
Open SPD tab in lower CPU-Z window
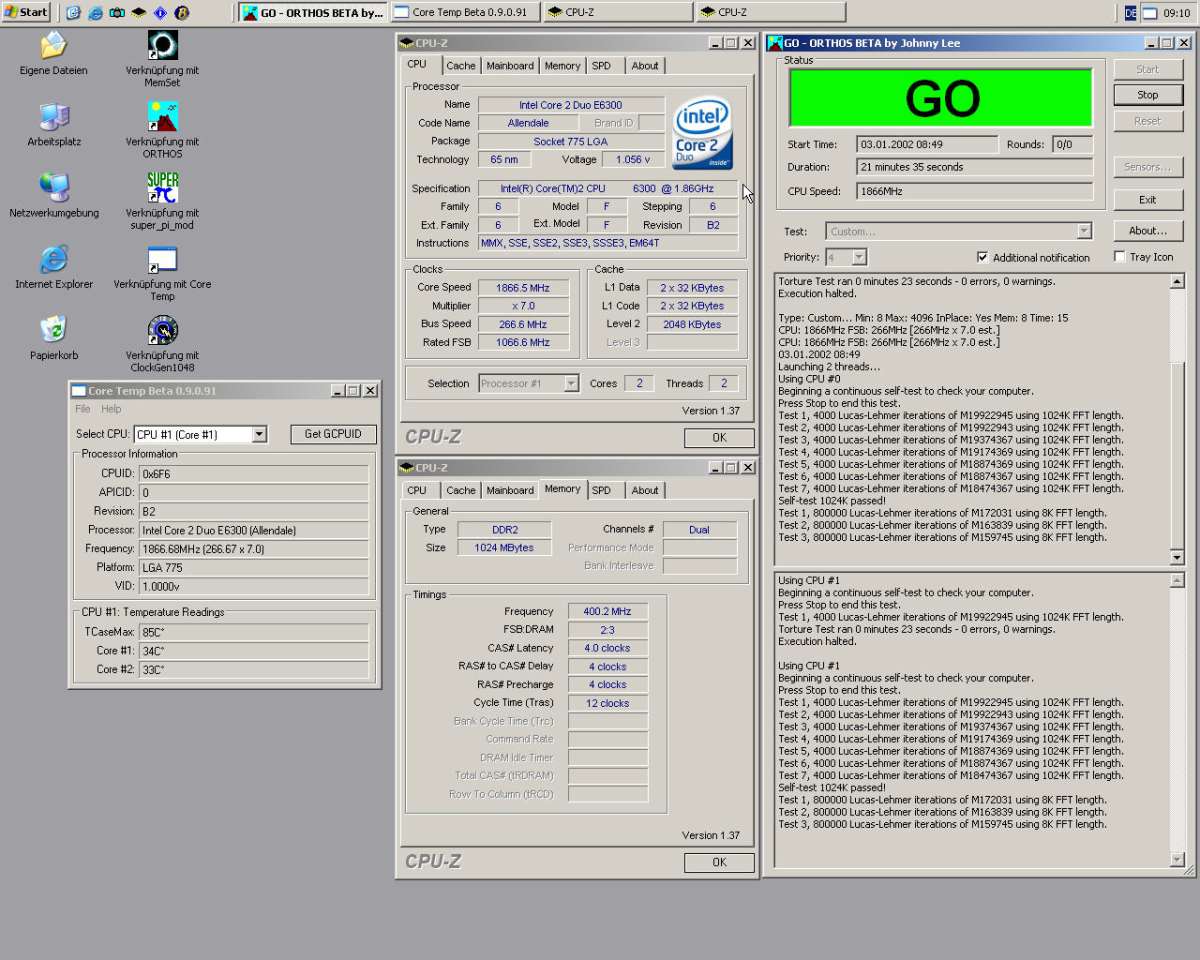tap(601, 490)
